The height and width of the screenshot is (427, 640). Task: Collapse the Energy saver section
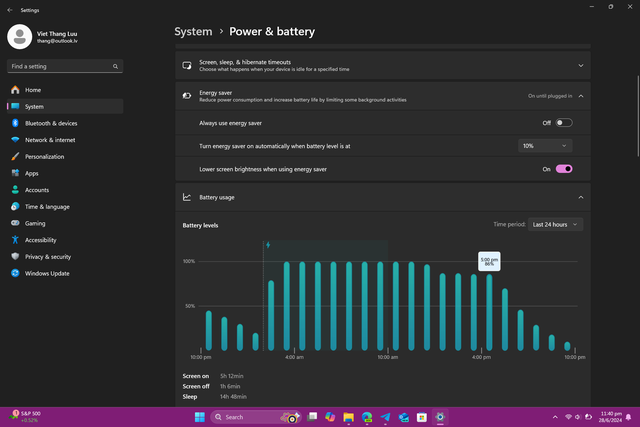pos(581,96)
